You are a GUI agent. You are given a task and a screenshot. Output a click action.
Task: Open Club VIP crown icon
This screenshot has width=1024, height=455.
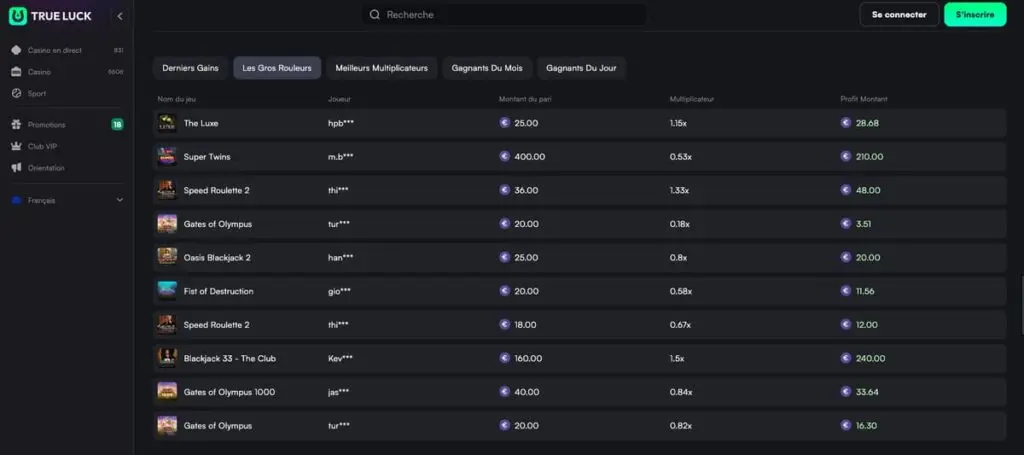pos(16,146)
